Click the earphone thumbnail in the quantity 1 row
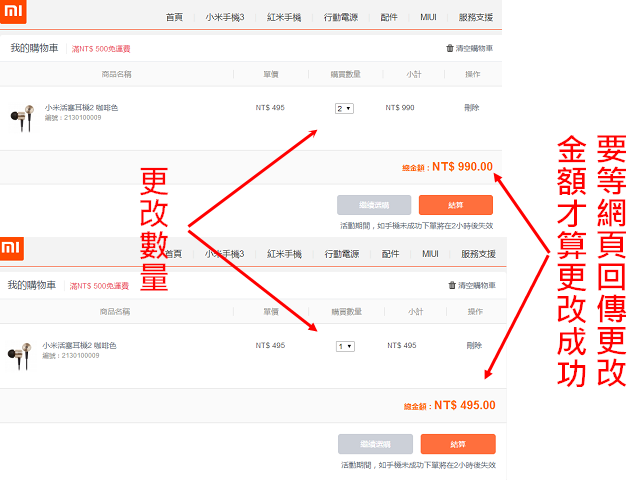Image resolution: width=640 pixels, height=480 pixels. [x=20, y=356]
